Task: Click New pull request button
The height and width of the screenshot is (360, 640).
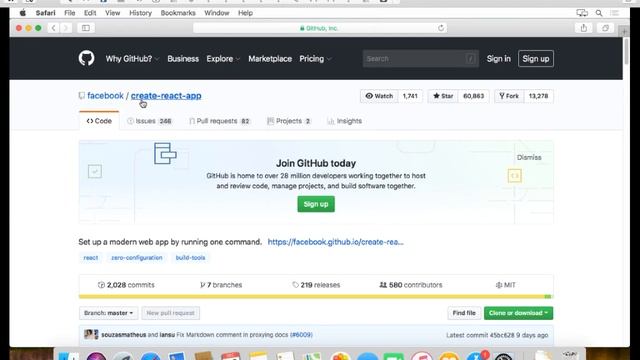Action: click(x=171, y=313)
